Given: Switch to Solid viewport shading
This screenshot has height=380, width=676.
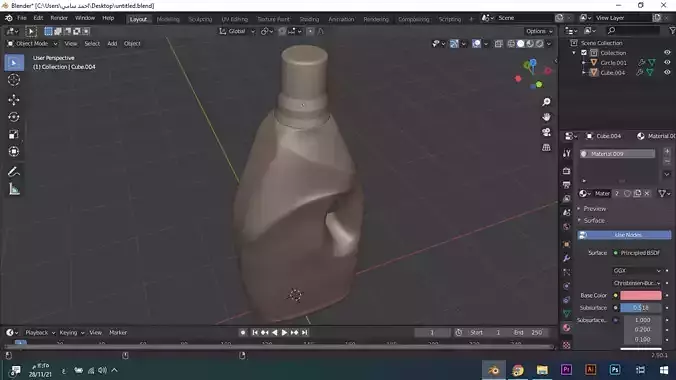Looking at the screenshot, I should (x=520, y=44).
